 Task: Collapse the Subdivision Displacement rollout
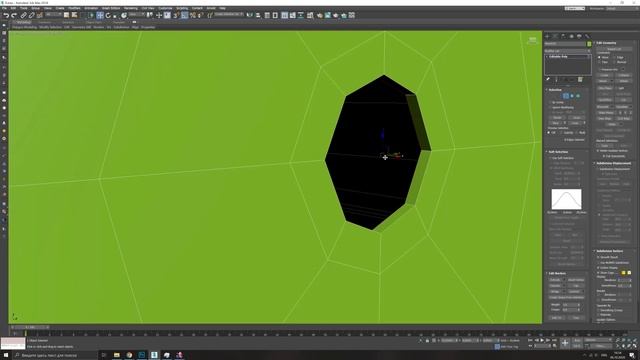613,163
